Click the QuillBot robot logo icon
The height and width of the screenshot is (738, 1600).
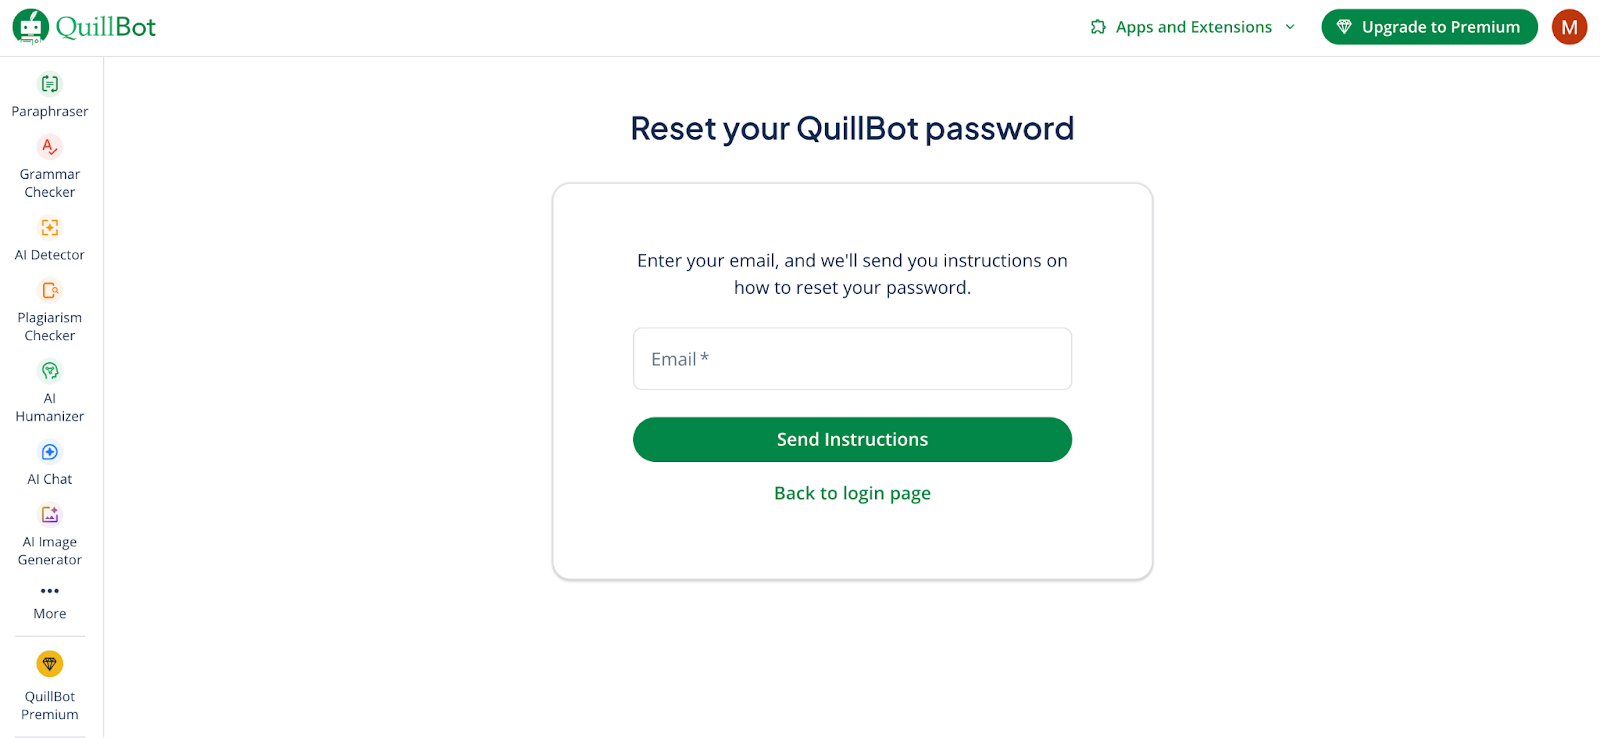(30, 27)
